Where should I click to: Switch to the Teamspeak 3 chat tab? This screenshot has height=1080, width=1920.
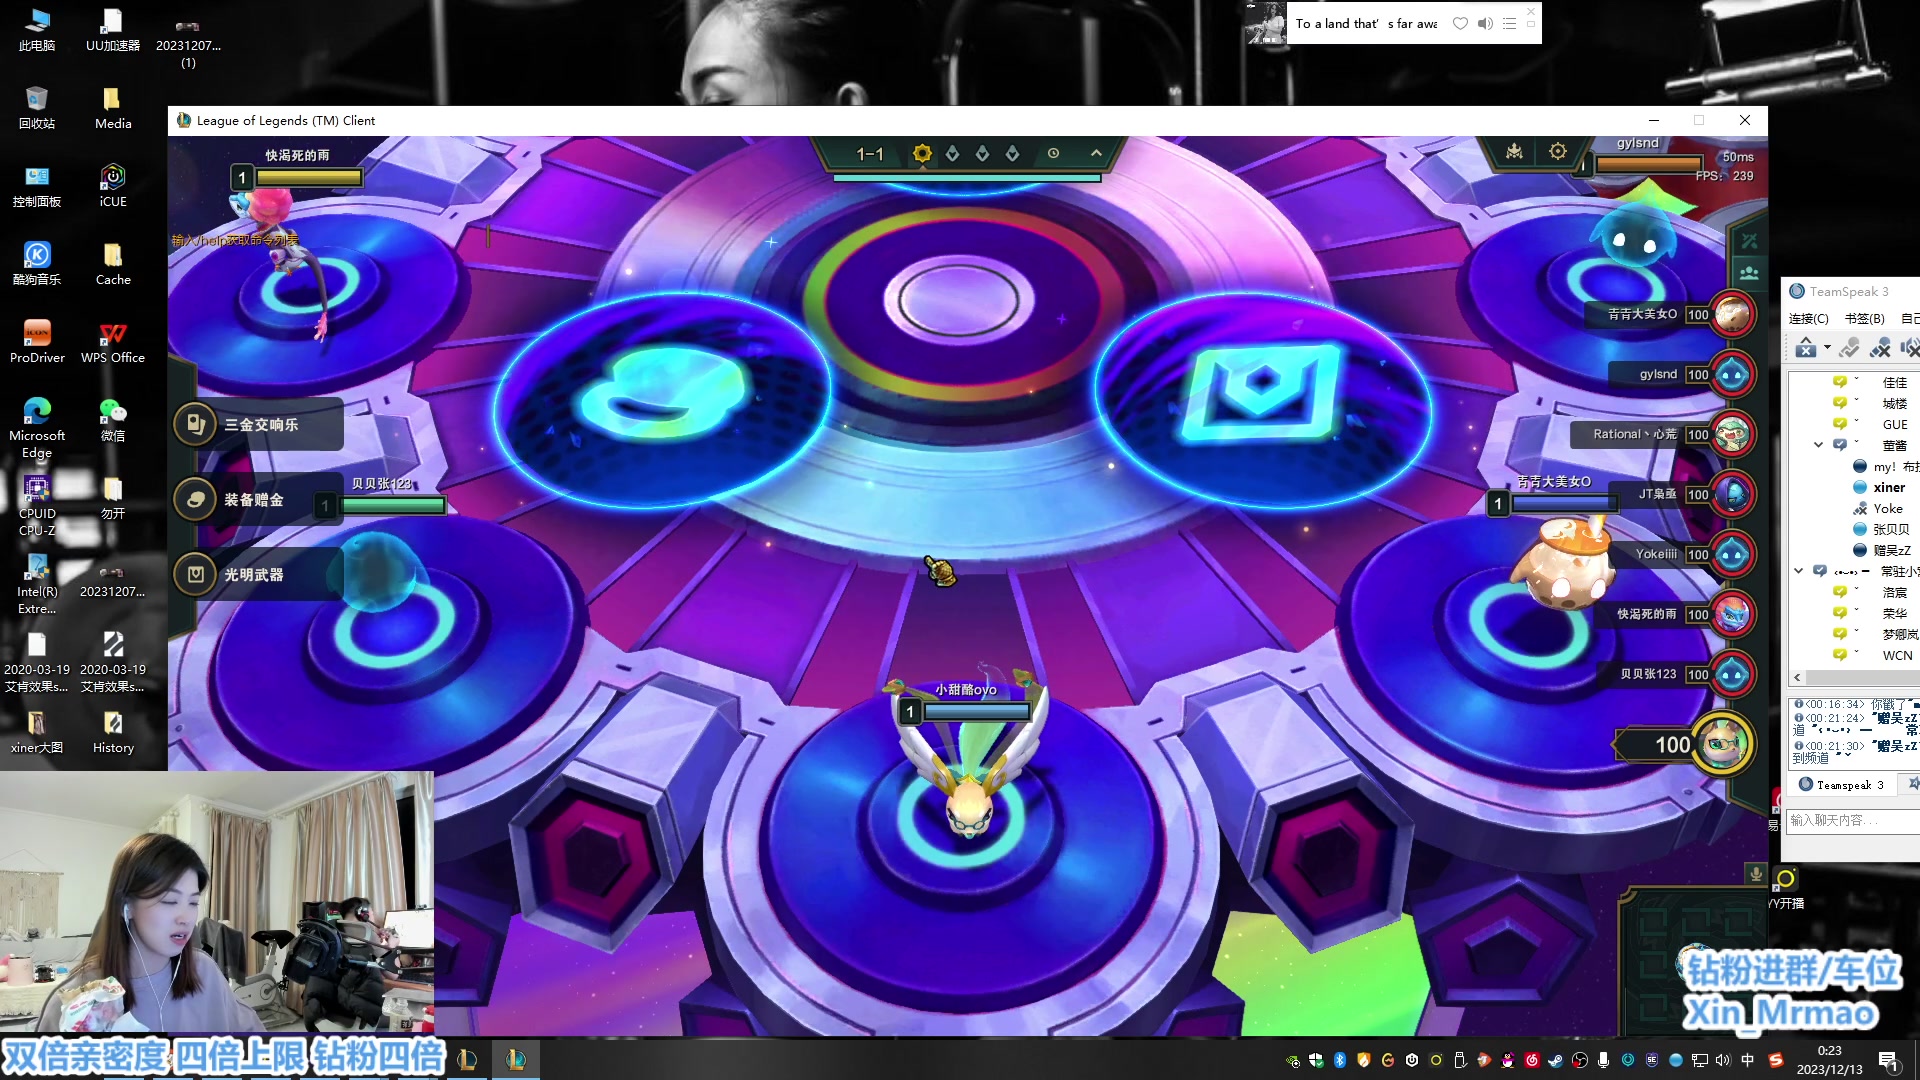pyautogui.click(x=1842, y=784)
